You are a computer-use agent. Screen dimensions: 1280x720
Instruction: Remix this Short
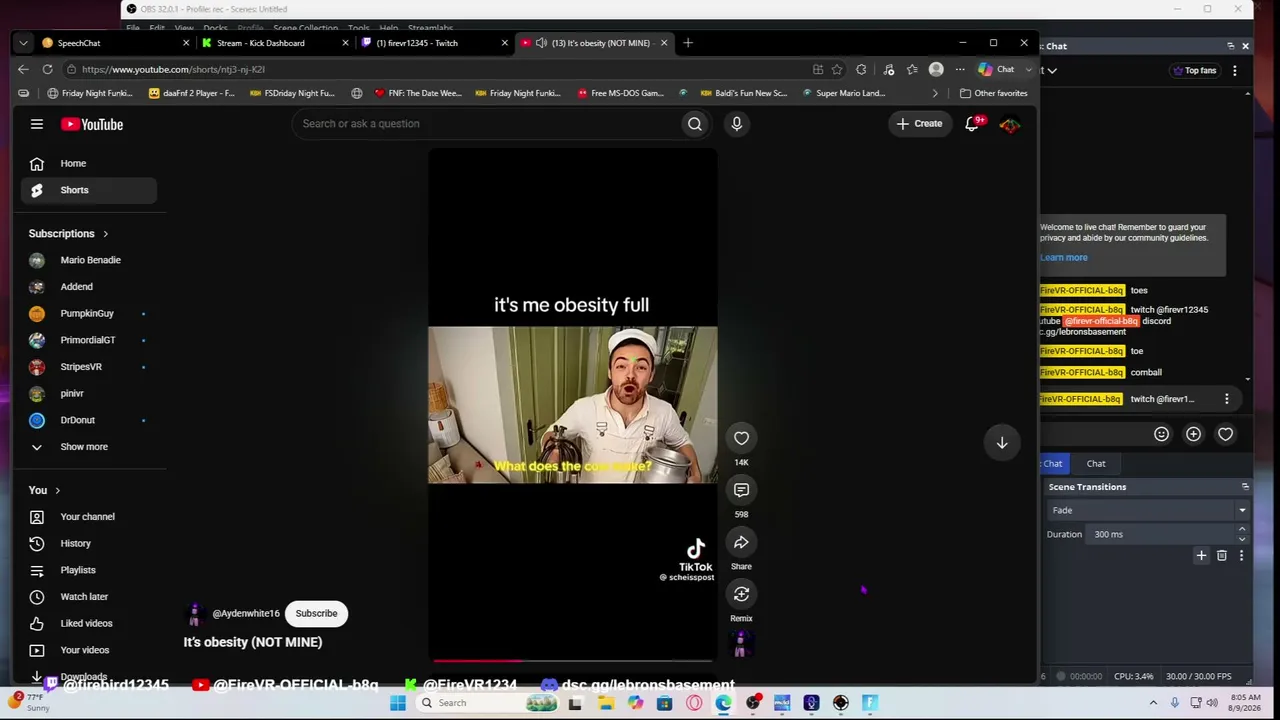click(x=741, y=594)
